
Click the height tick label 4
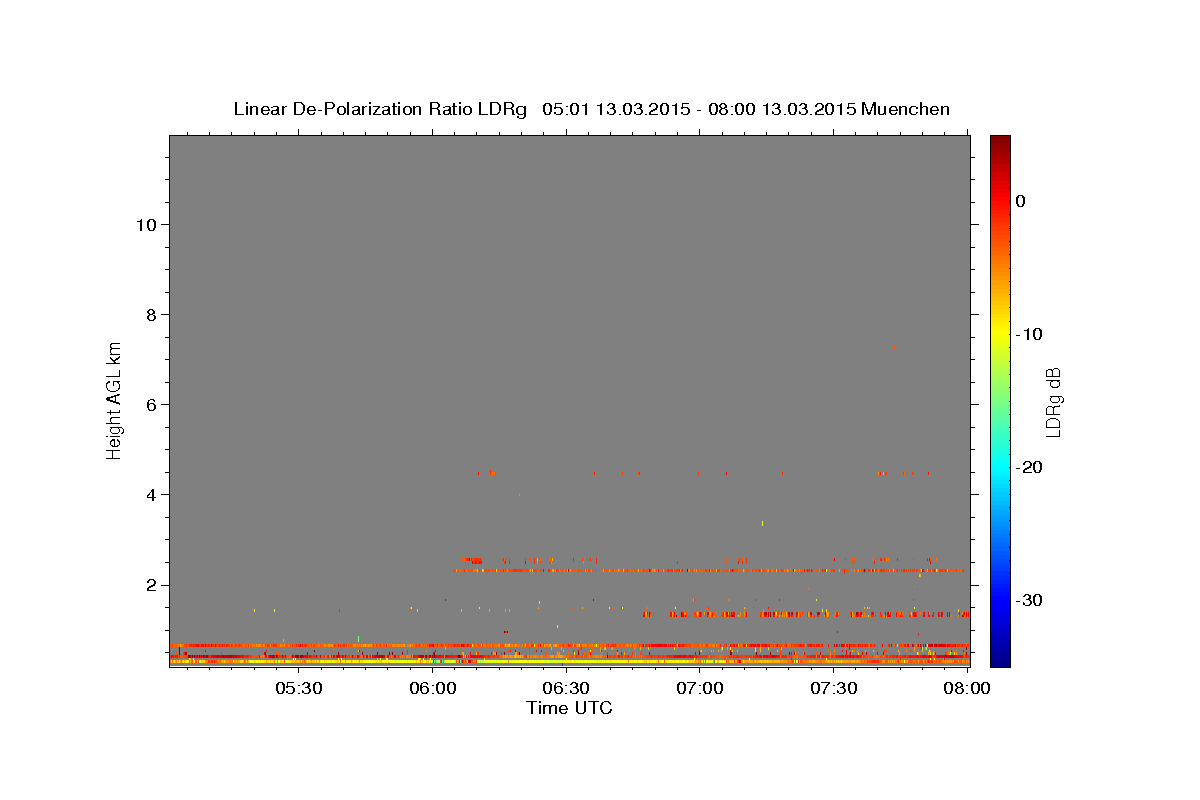[151, 495]
